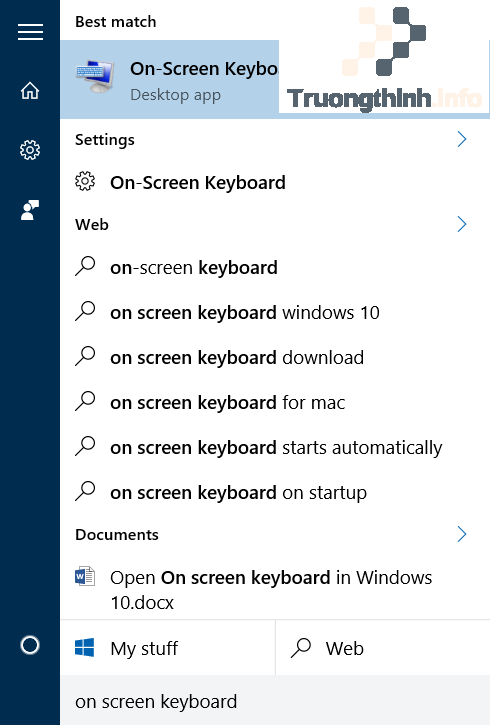Screen dimensions: 490x725
Task: Select gear icon beside On-Screen Keyboard setting
Action: (85, 181)
